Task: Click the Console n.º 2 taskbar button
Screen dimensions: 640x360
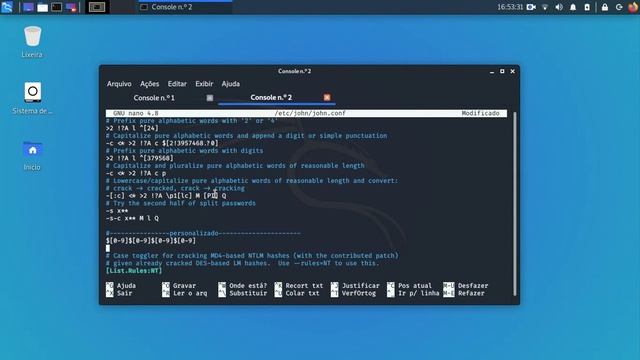Action: [186, 7]
